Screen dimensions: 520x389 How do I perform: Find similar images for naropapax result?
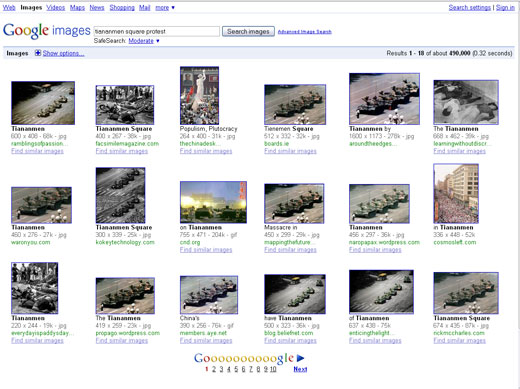pyautogui.click(x=375, y=250)
